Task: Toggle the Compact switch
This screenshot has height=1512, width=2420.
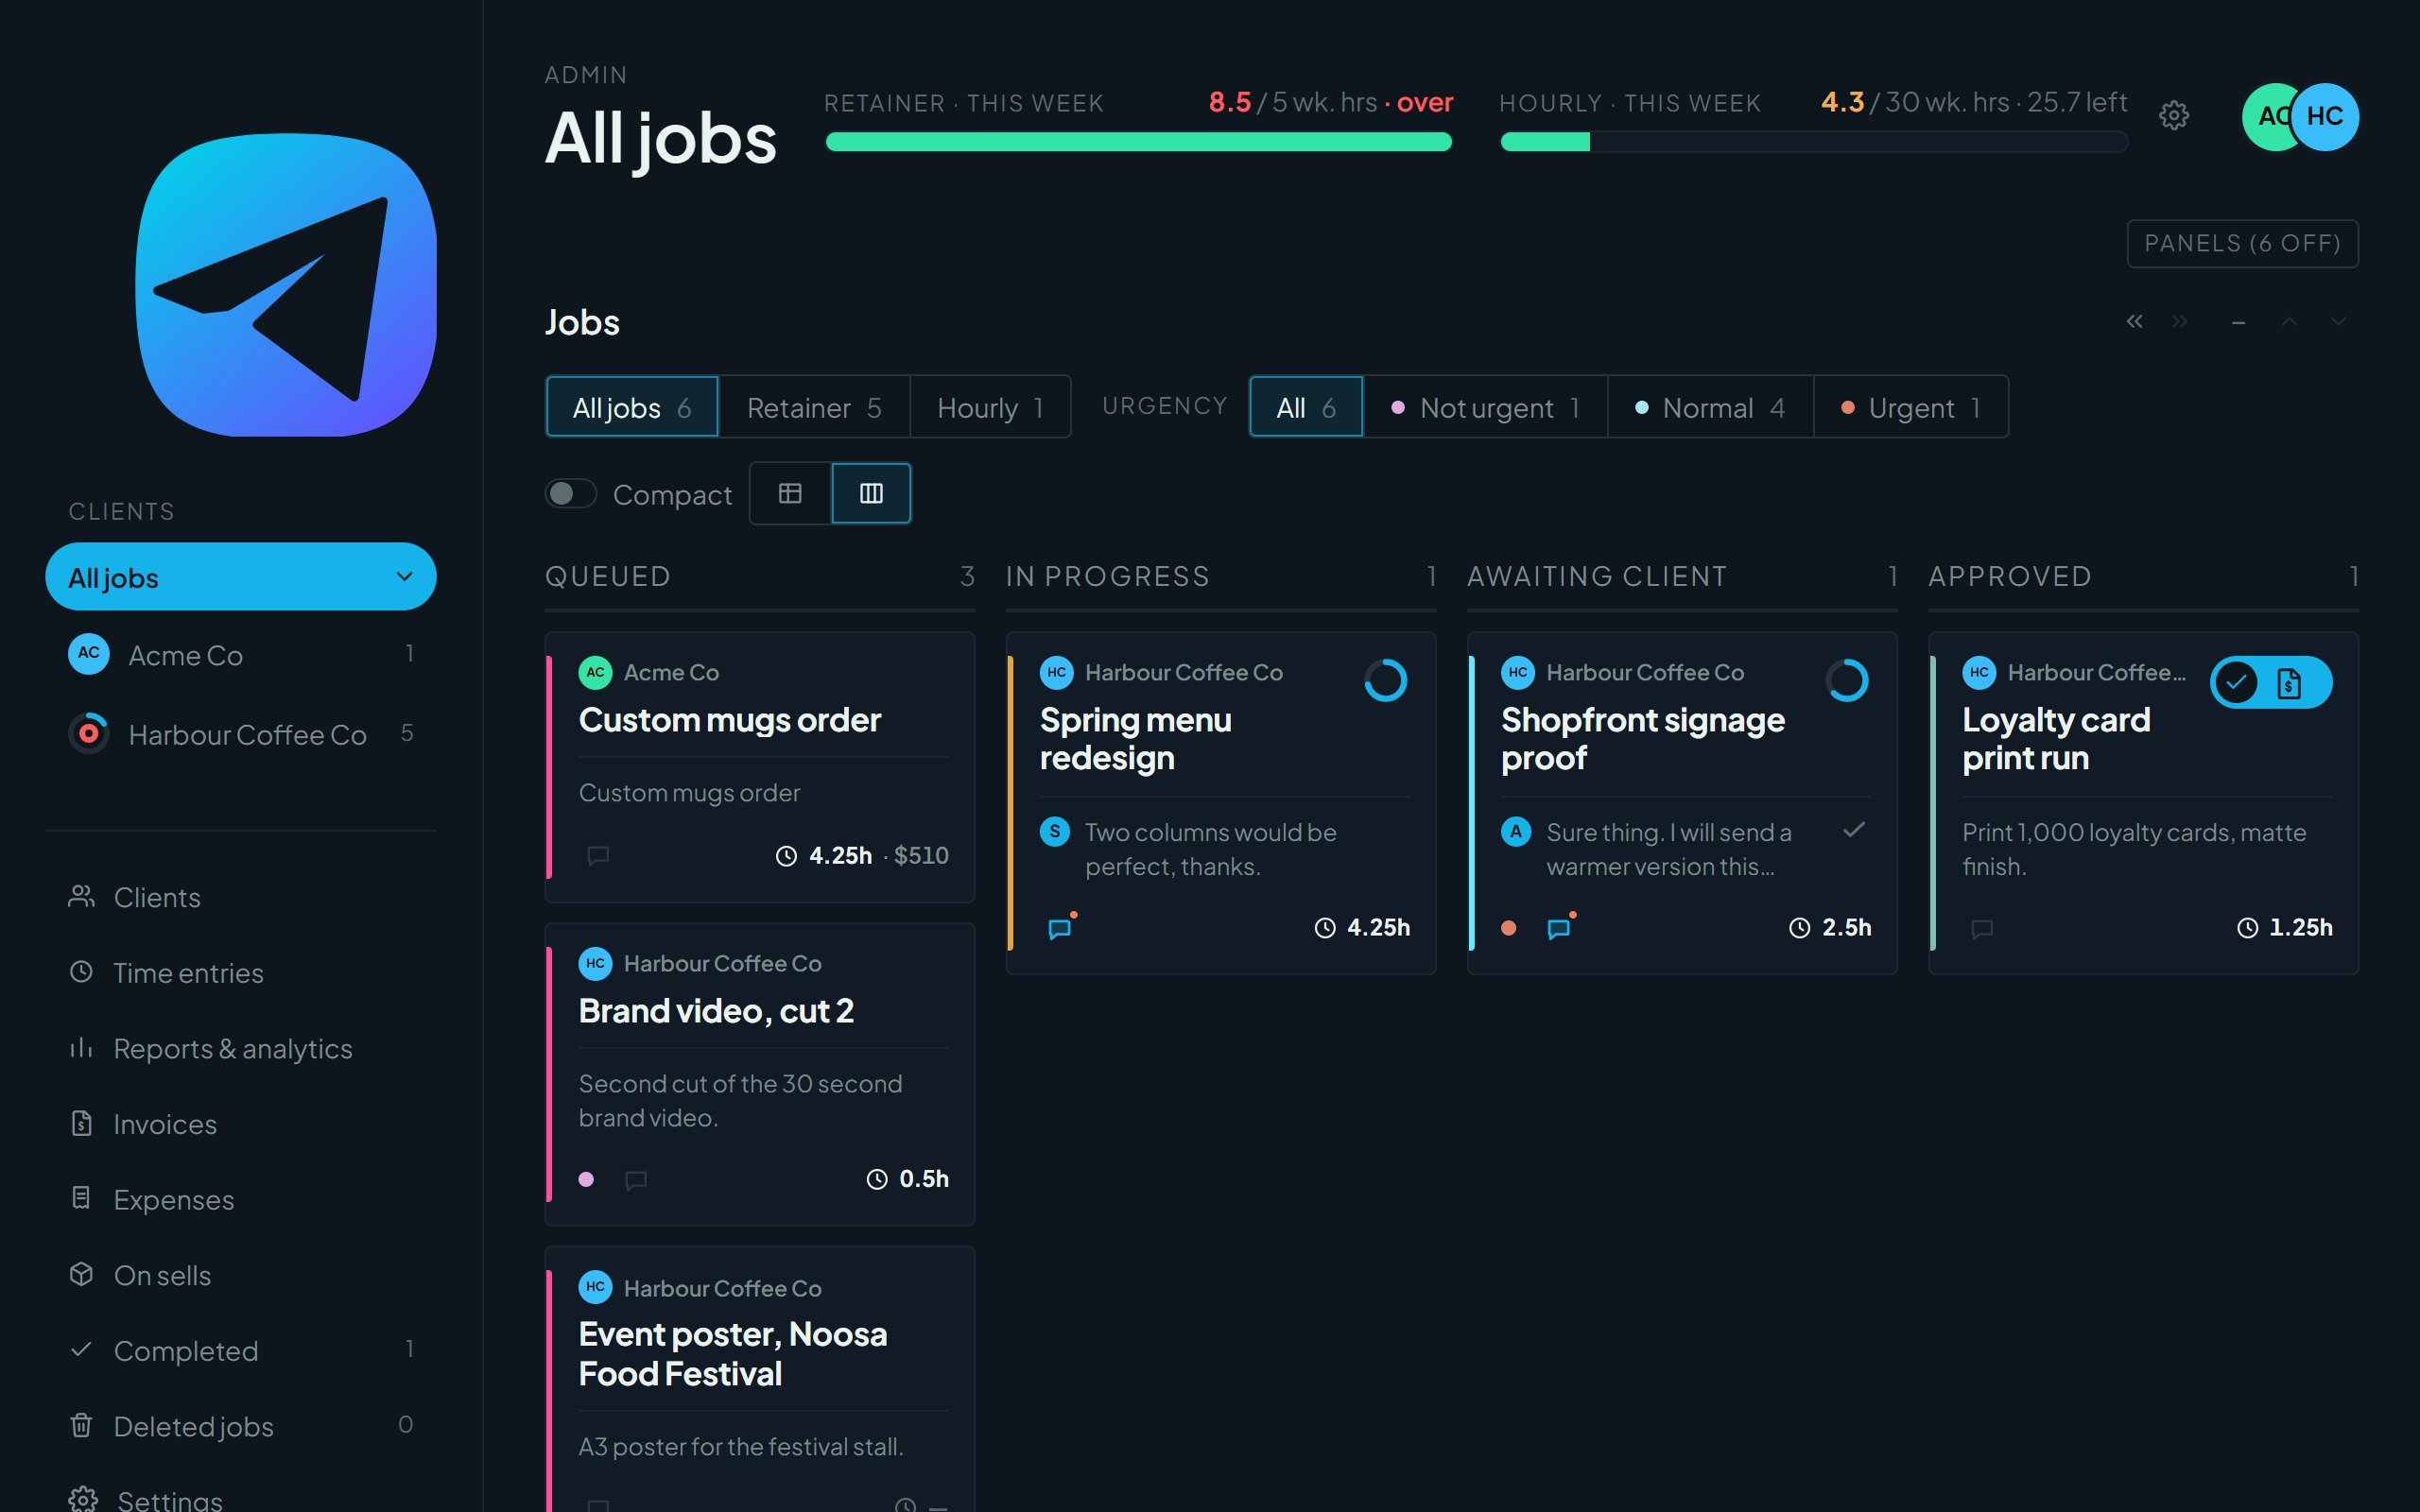Action: click(x=571, y=494)
